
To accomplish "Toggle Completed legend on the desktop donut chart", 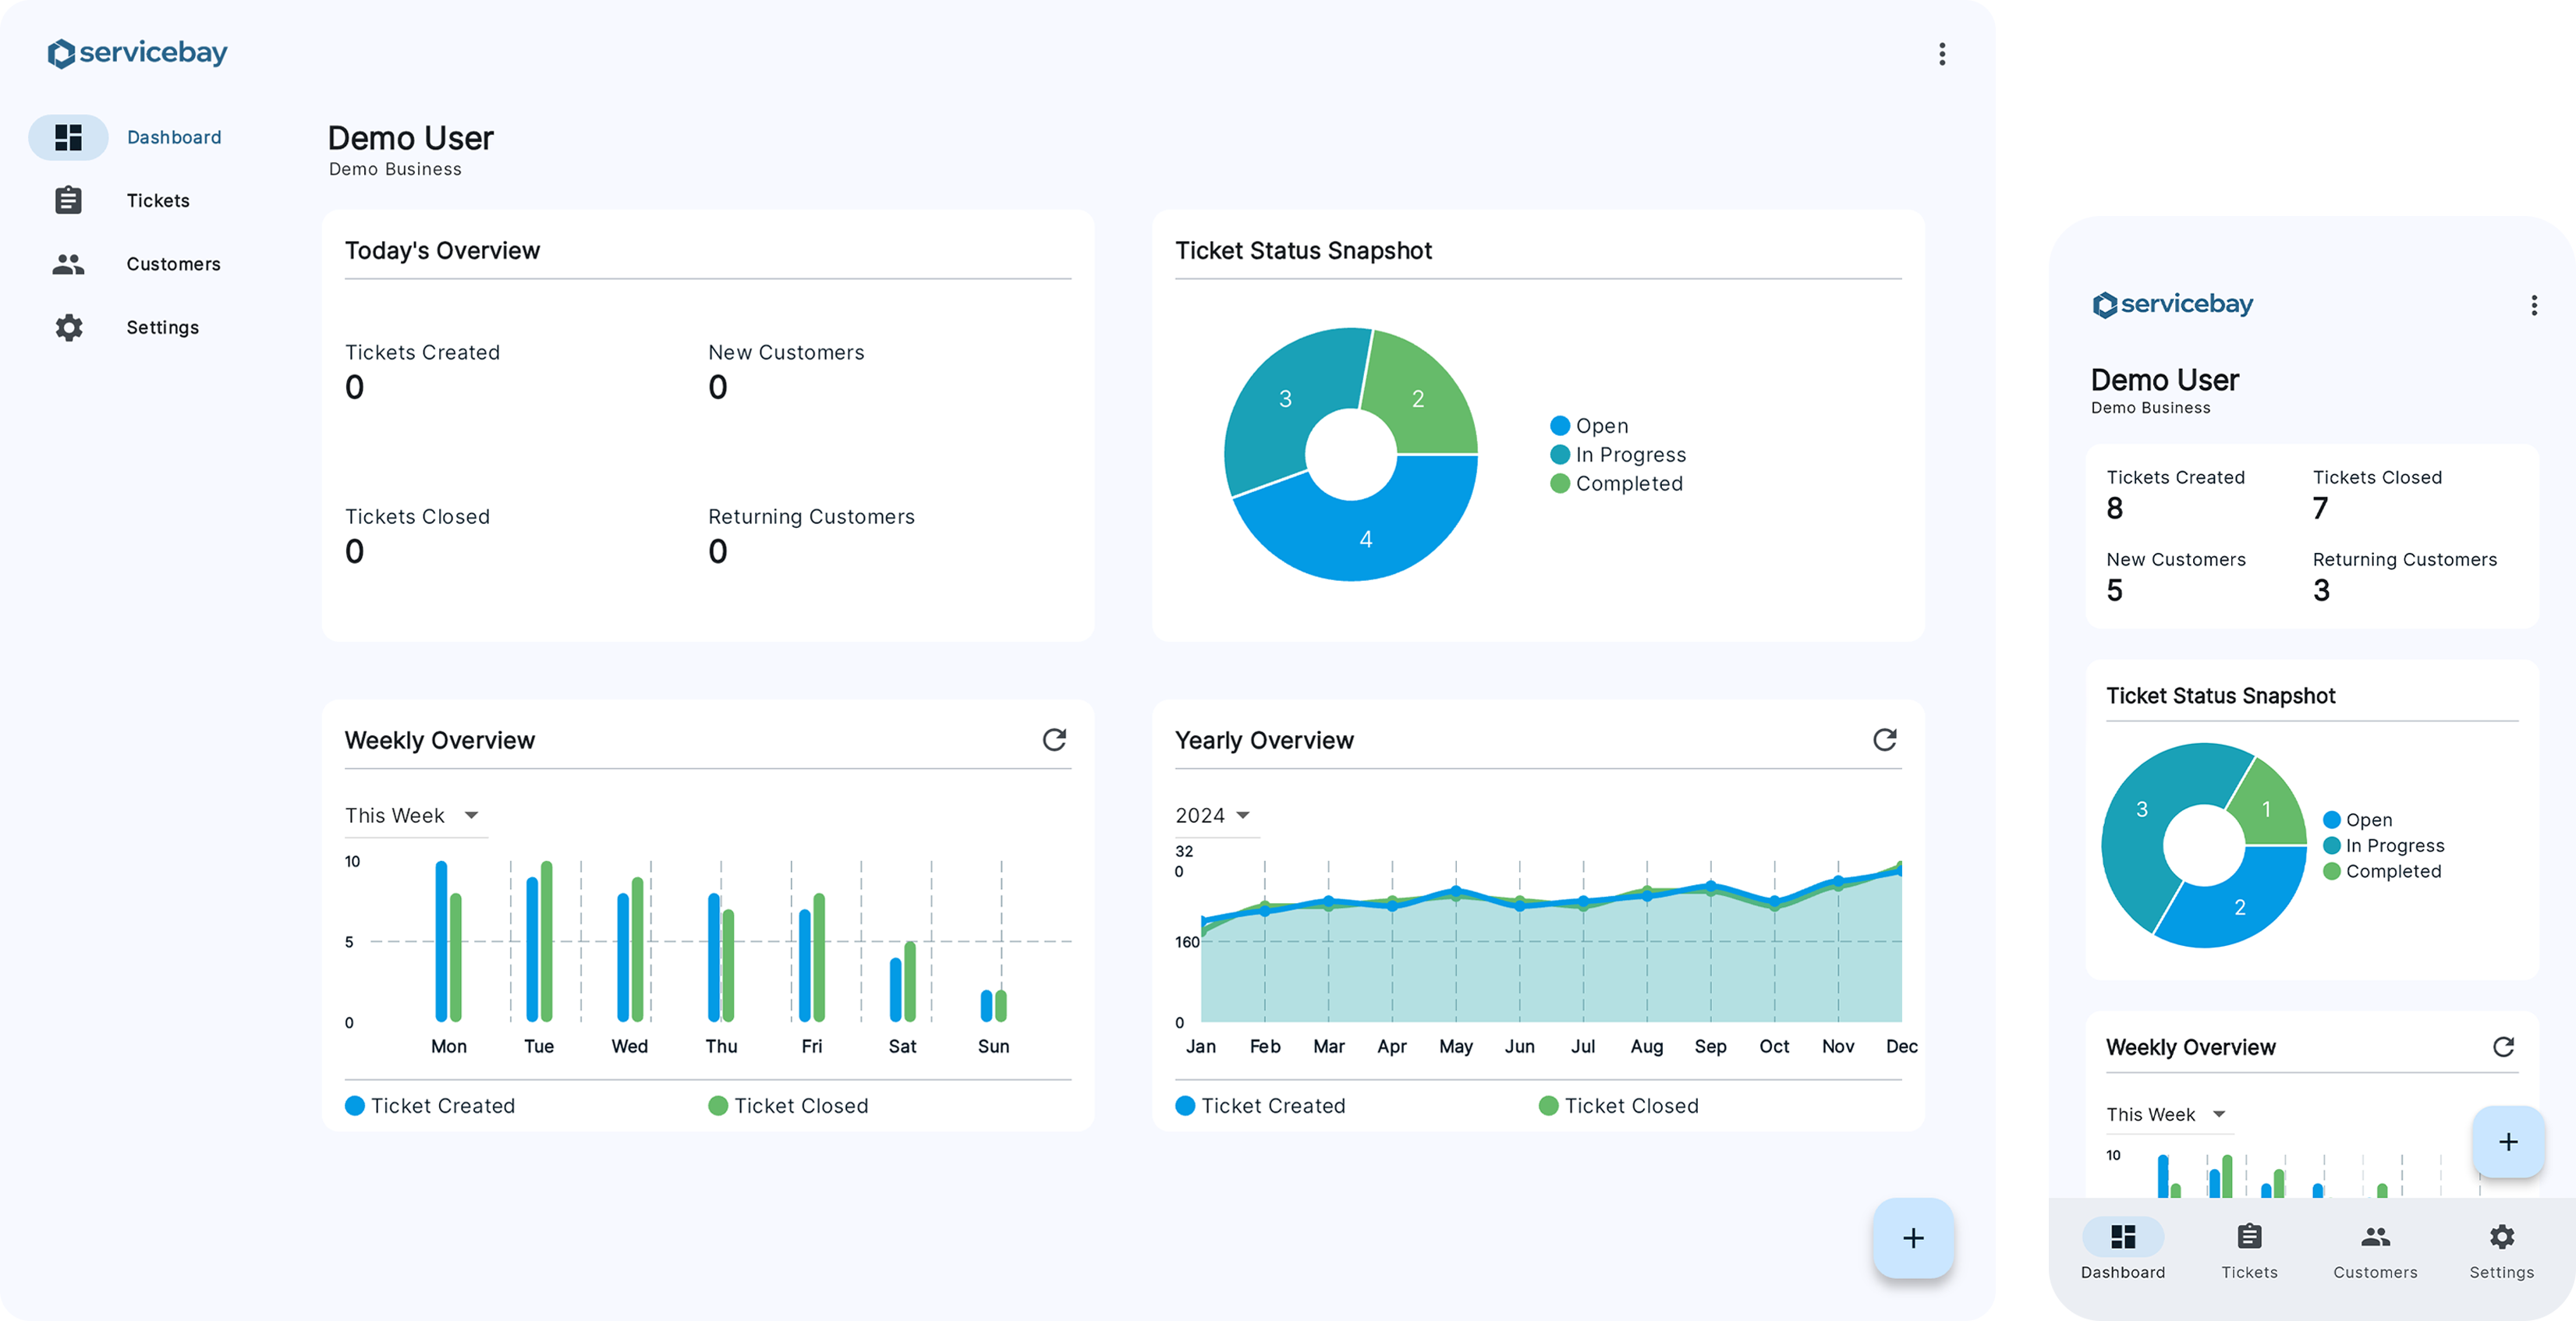I will 1616,484.
